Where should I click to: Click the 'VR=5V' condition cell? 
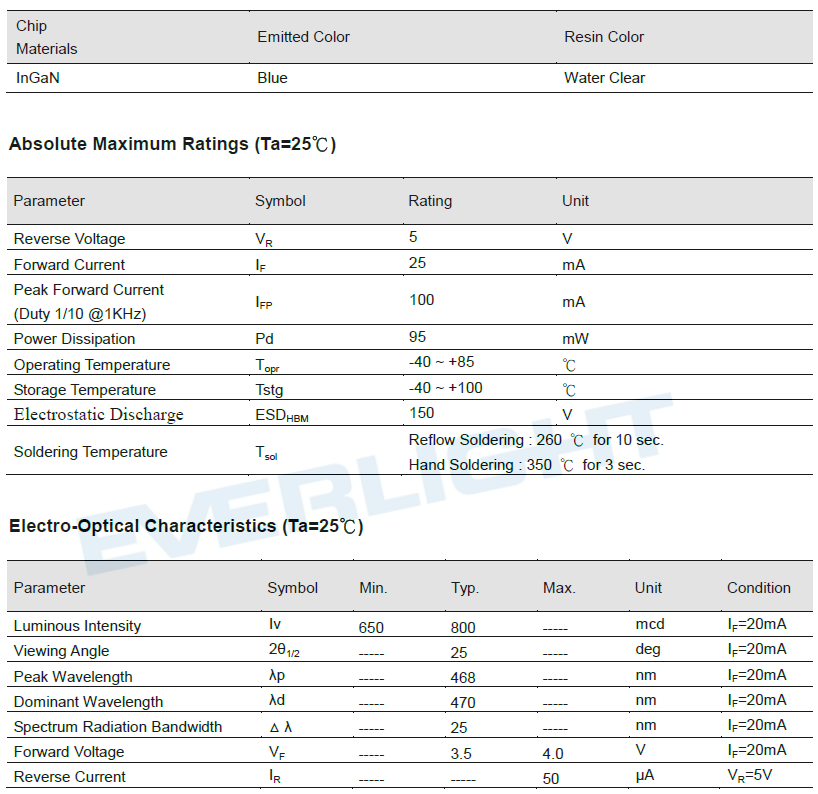pyautogui.click(x=750, y=776)
